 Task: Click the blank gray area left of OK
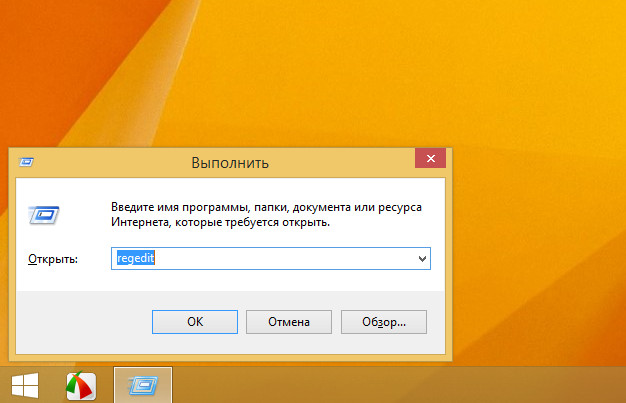pyautogui.click(x=80, y=322)
